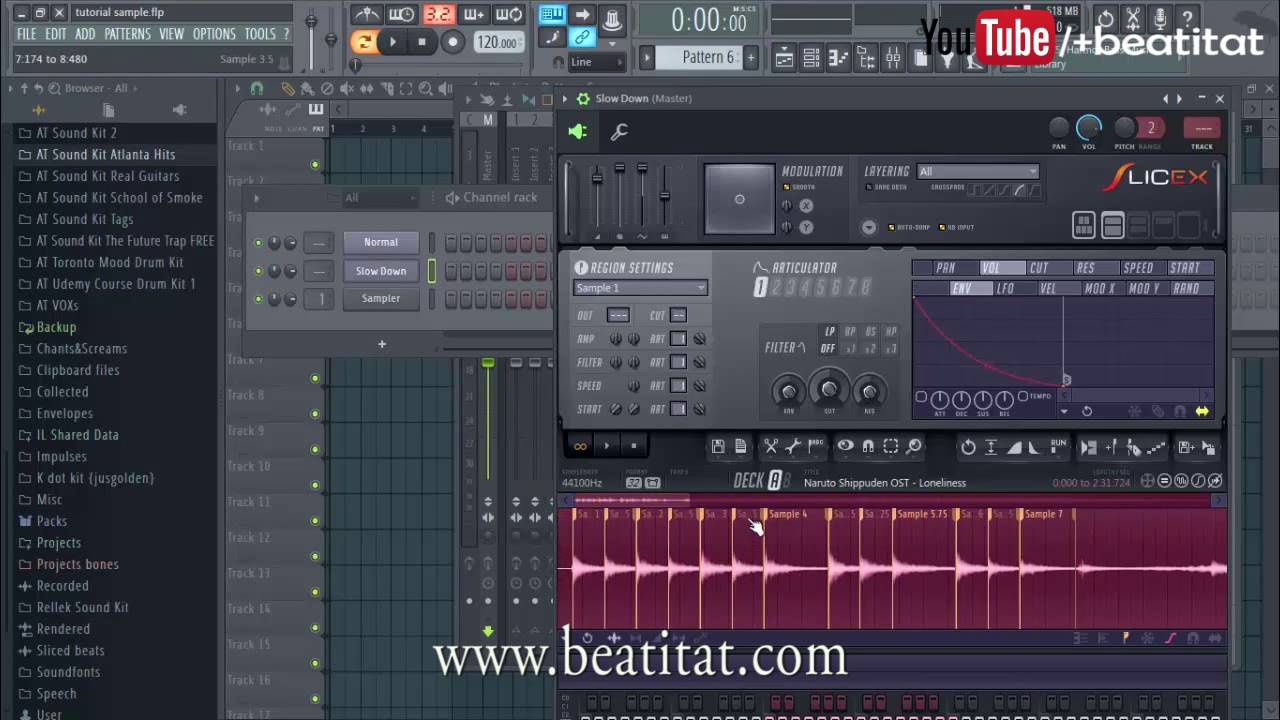Toggle the mute LED on Sampler channel
The image size is (1280, 720).
point(258,299)
